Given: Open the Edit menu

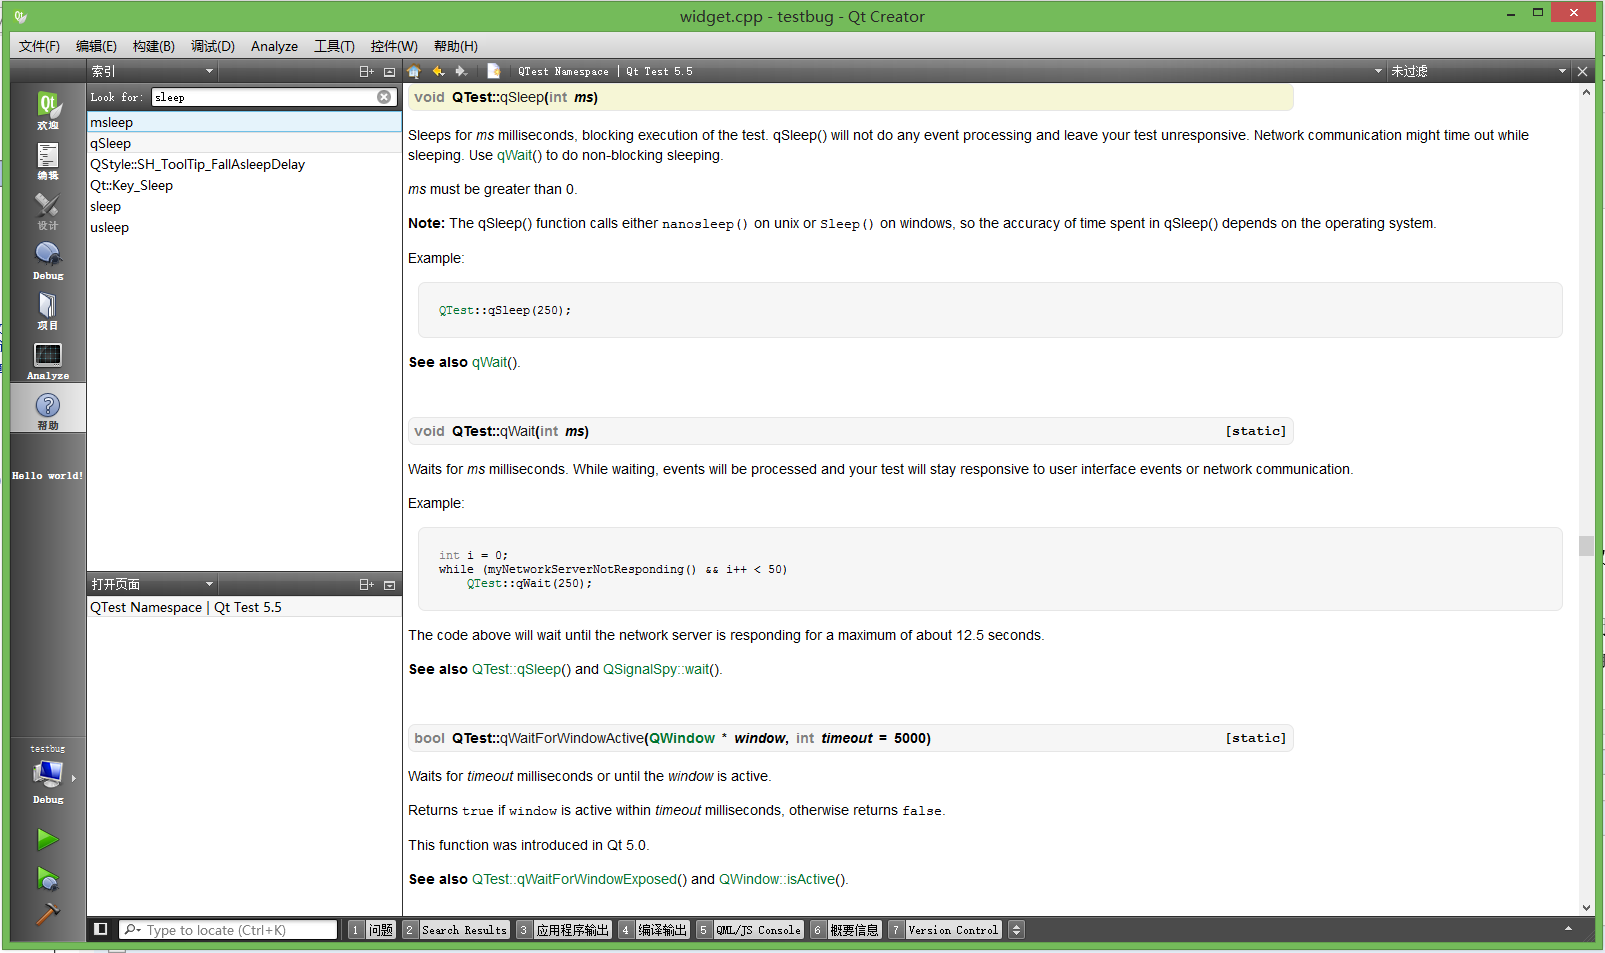Looking at the screenshot, I should 96,46.
